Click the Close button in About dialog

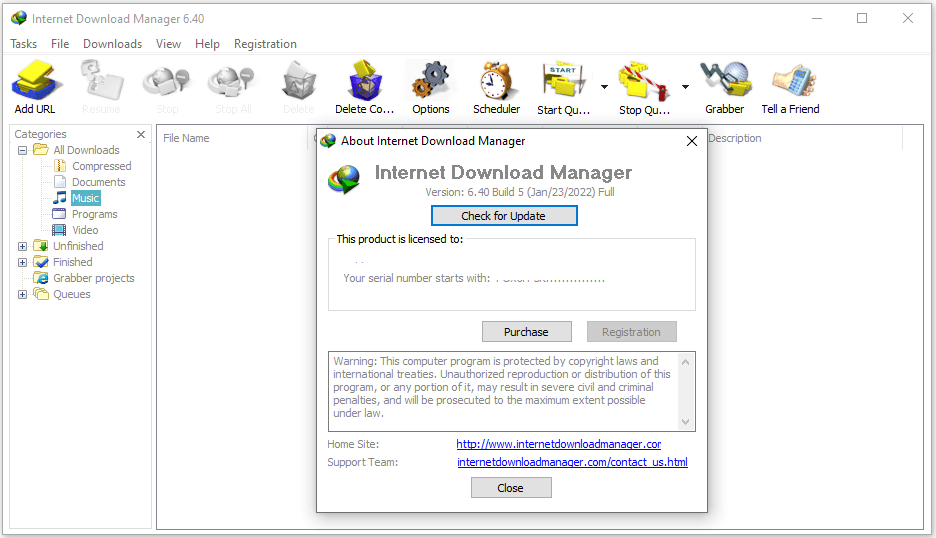[x=511, y=488]
